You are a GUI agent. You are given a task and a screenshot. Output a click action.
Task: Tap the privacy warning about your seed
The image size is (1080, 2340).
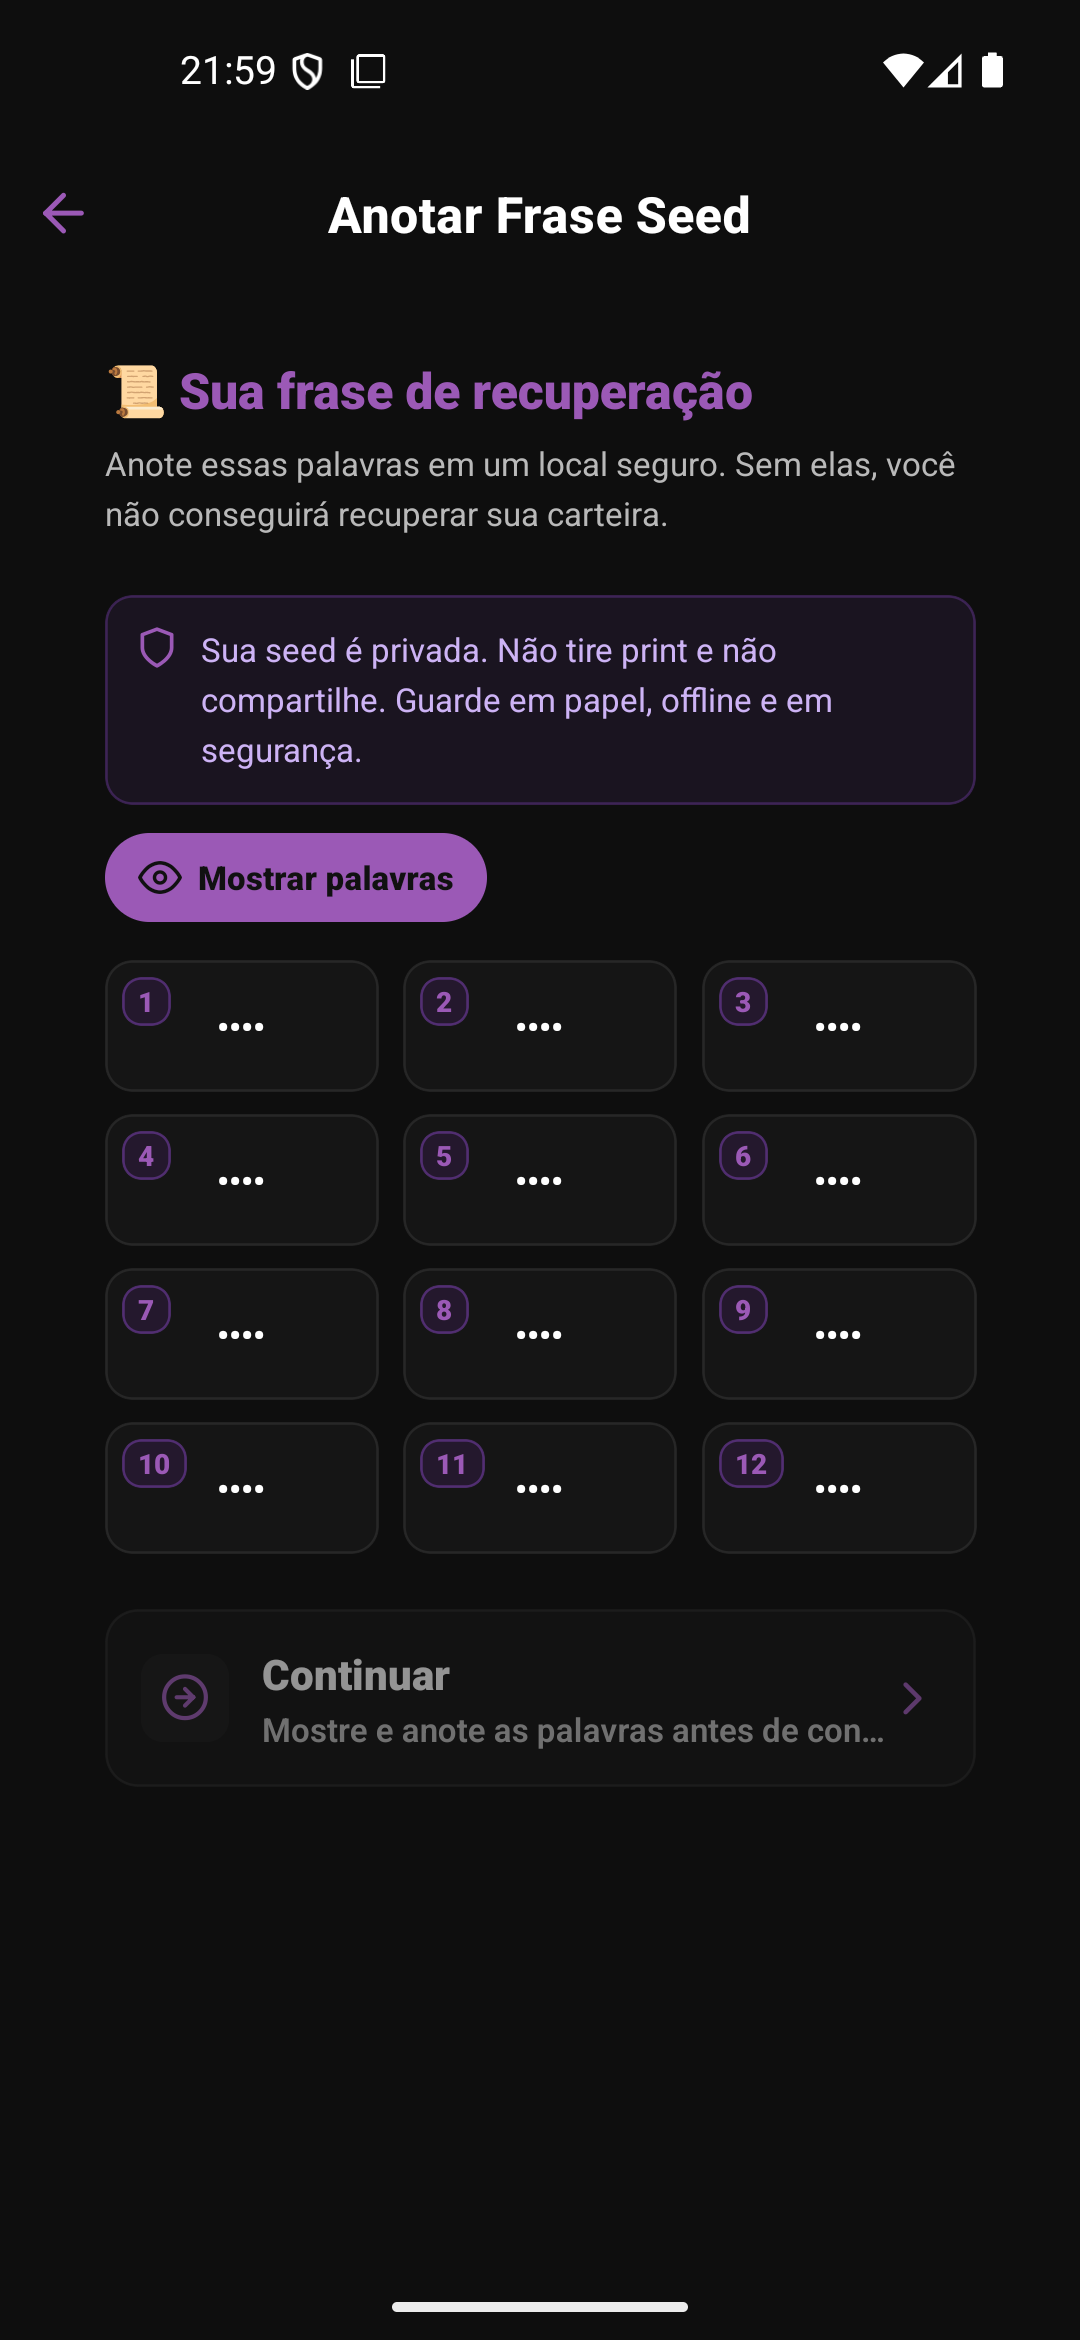coord(540,700)
